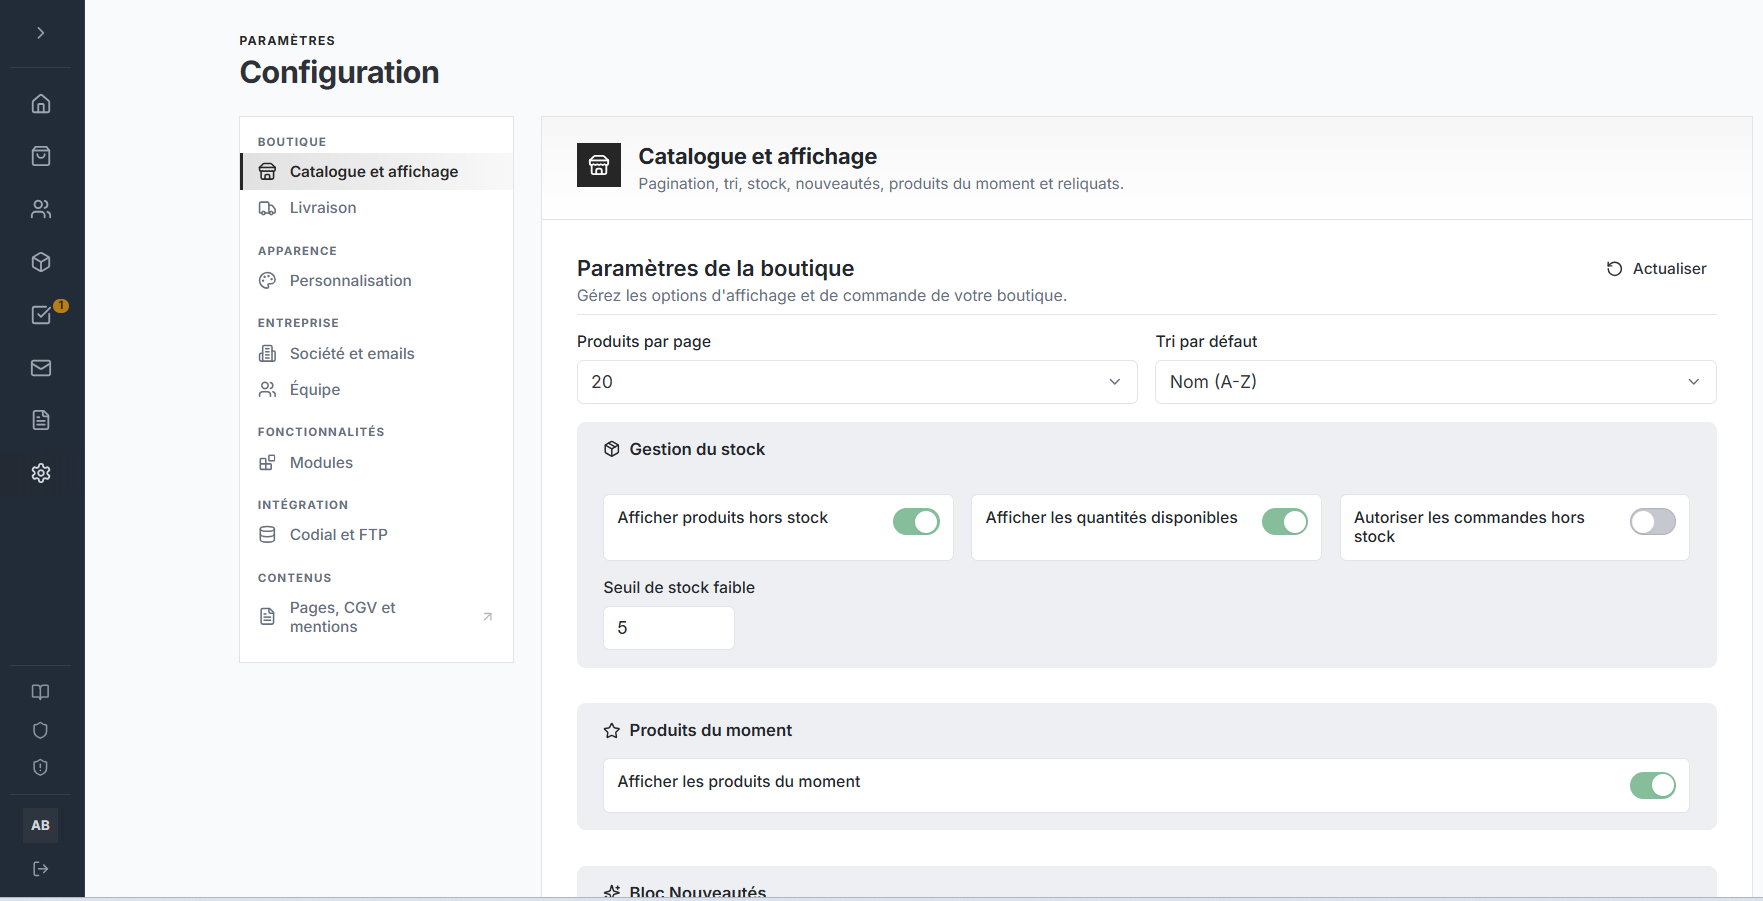This screenshot has height=901, width=1763.
Task: Click the external link arrow beside Pages, CGV
Action: 488,617
